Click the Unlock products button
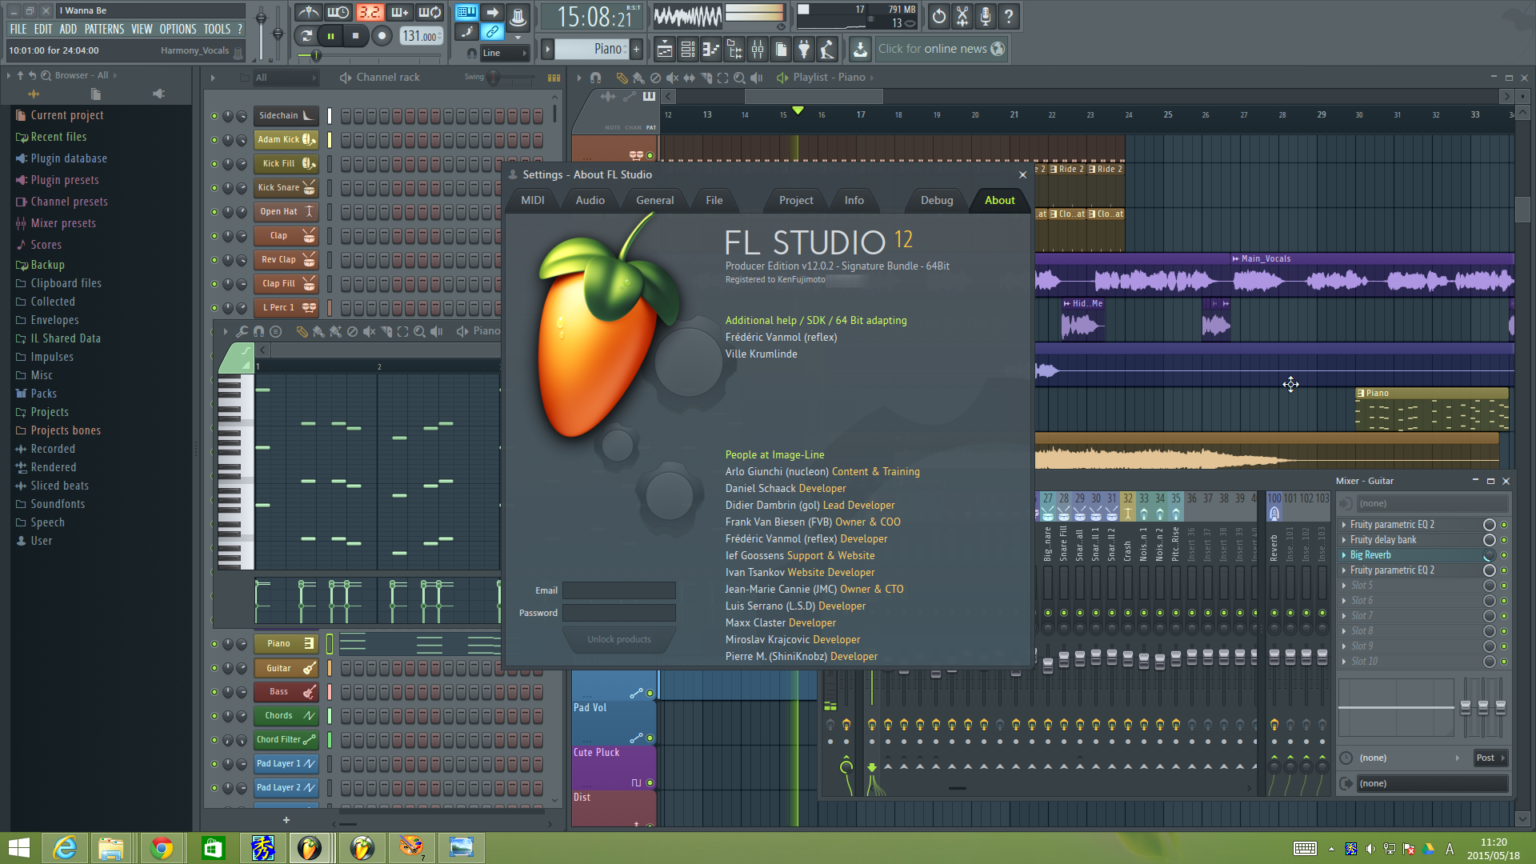The image size is (1536, 864). [619, 639]
